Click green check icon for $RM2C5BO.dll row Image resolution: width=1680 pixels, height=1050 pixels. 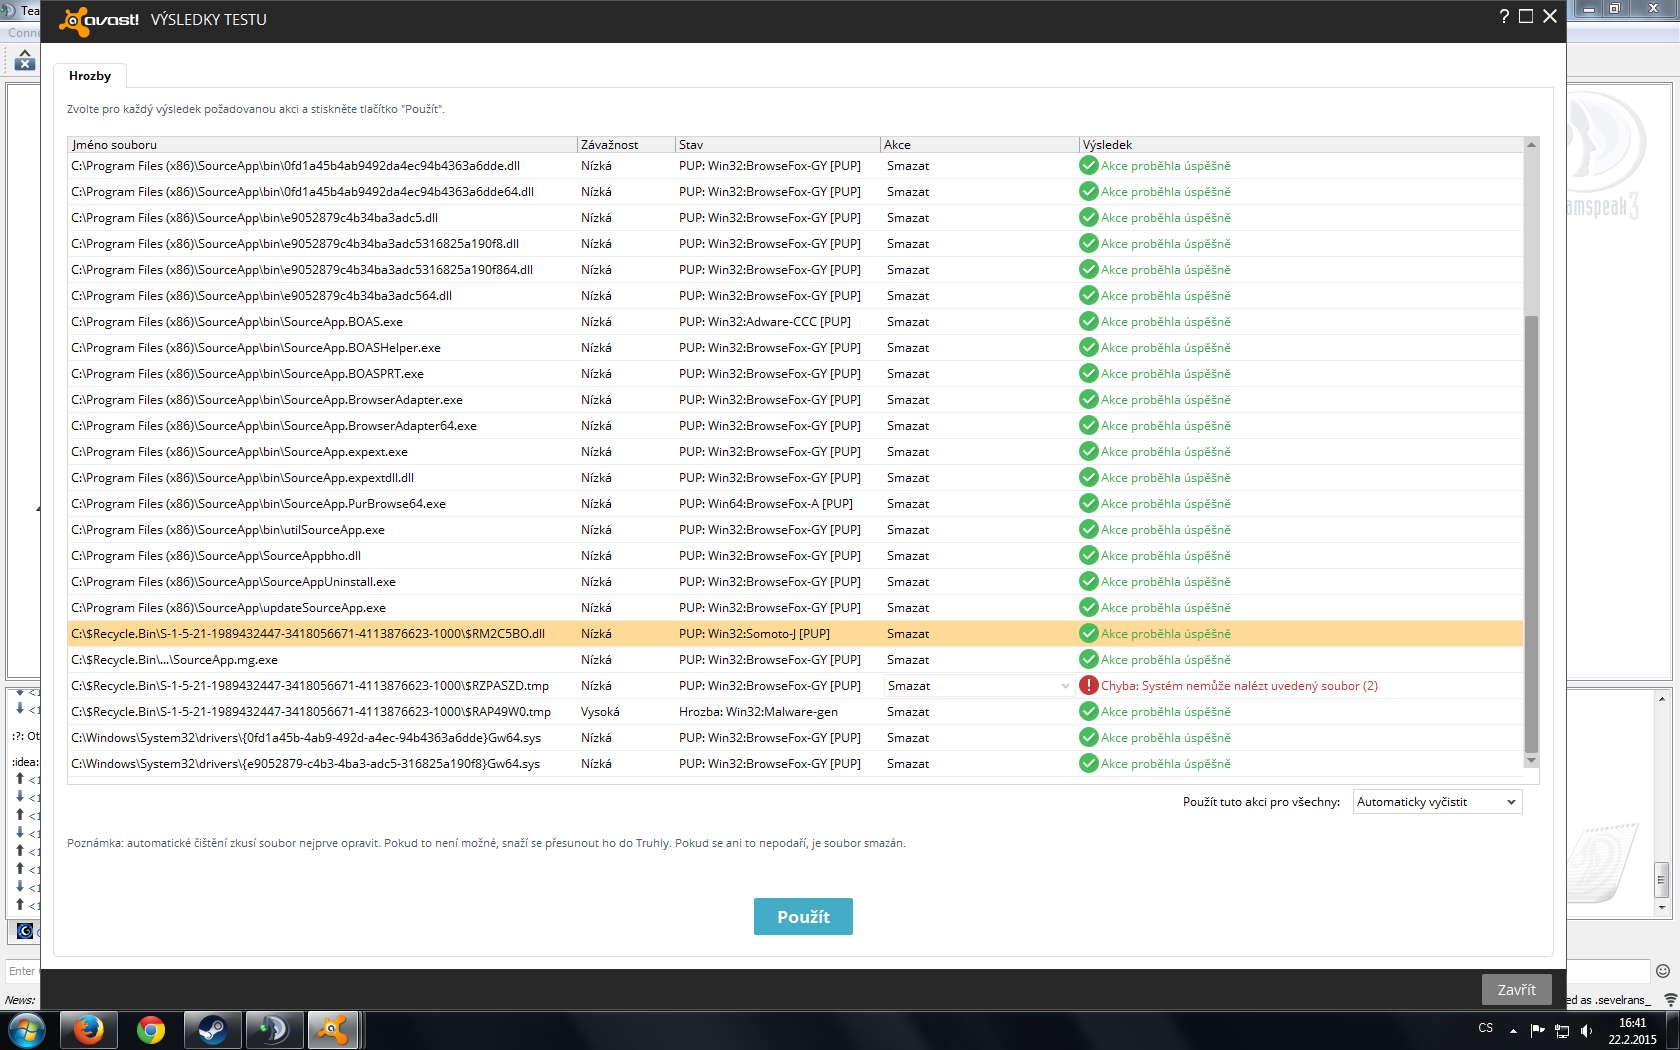[1089, 634]
